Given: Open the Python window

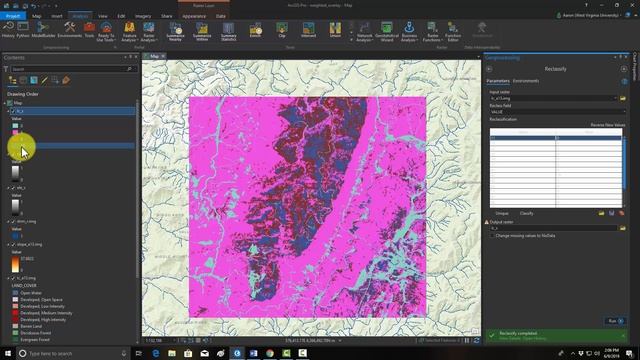Looking at the screenshot, I should (x=23, y=30).
